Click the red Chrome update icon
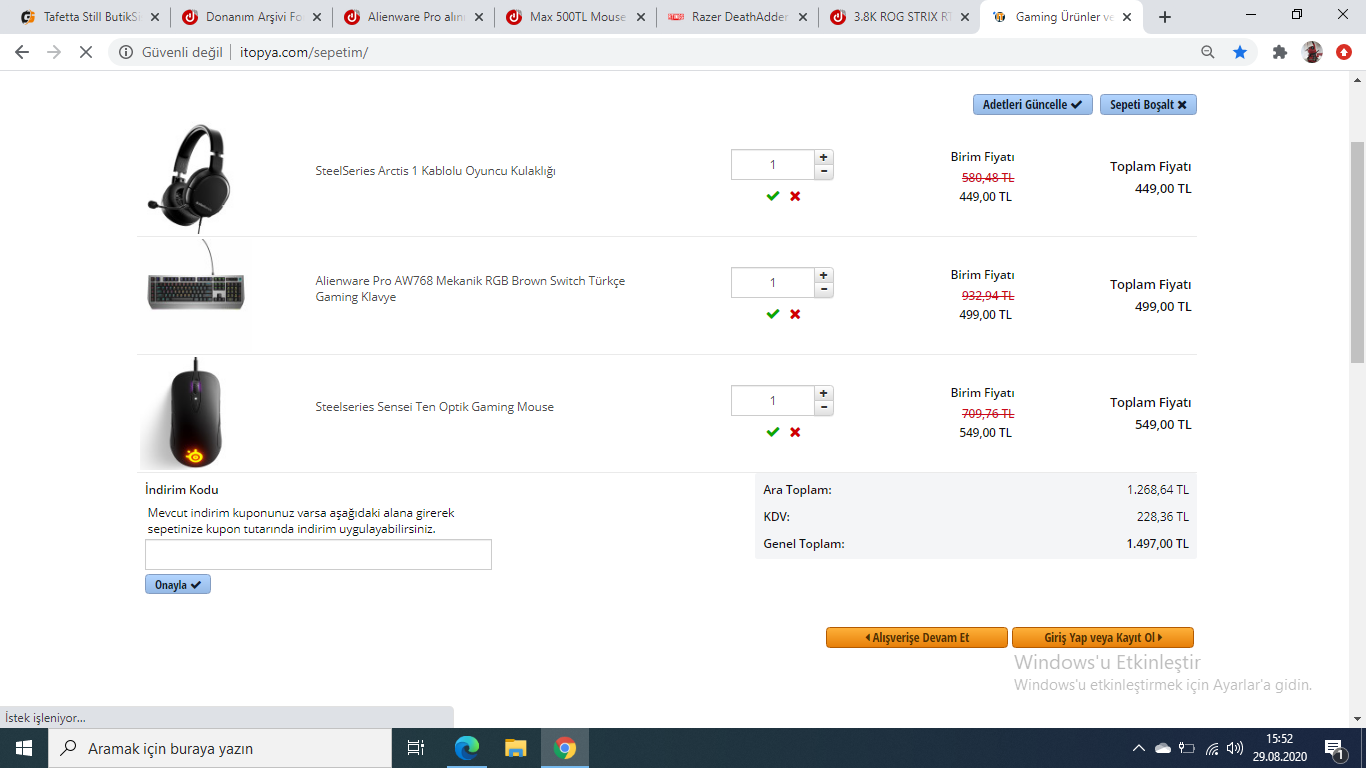This screenshot has width=1366, height=768. coord(1344,52)
